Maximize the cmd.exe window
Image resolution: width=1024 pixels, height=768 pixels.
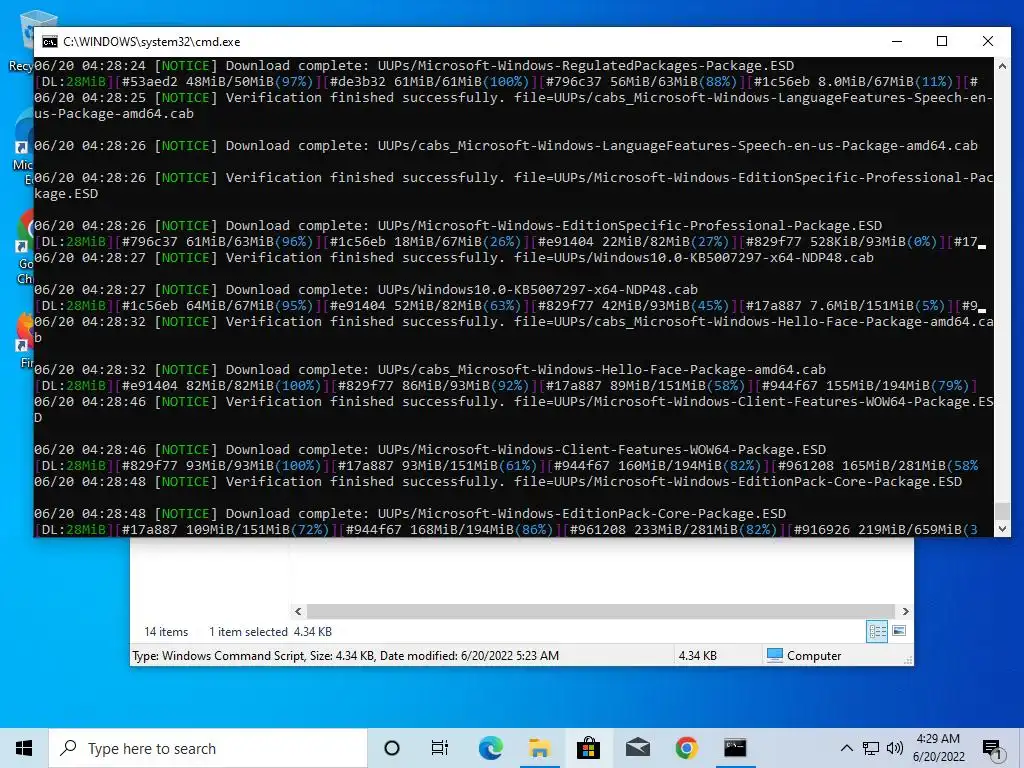pyautogui.click(x=942, y=41)
